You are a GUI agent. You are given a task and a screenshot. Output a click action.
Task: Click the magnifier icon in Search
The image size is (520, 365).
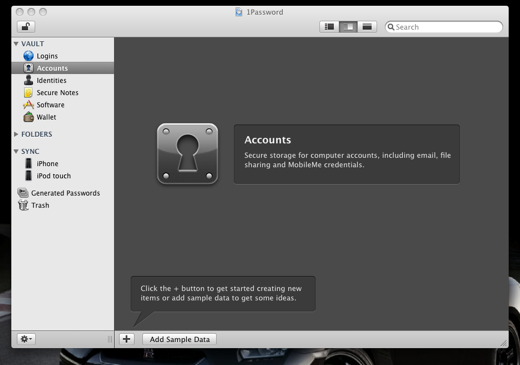tap(391, 27)
